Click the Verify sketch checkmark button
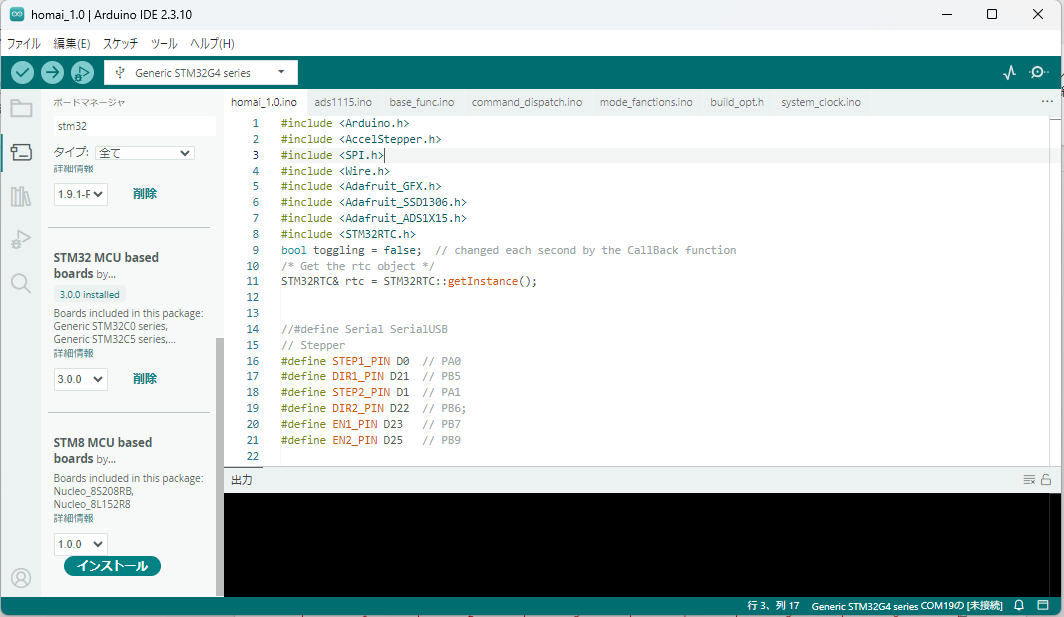Viewport: 1064px width, 617px height. click(x=22, y=73)
